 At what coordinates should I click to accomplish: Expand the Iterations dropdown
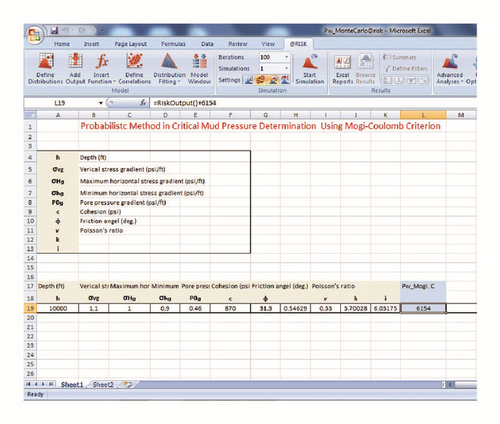coord(286,57)
